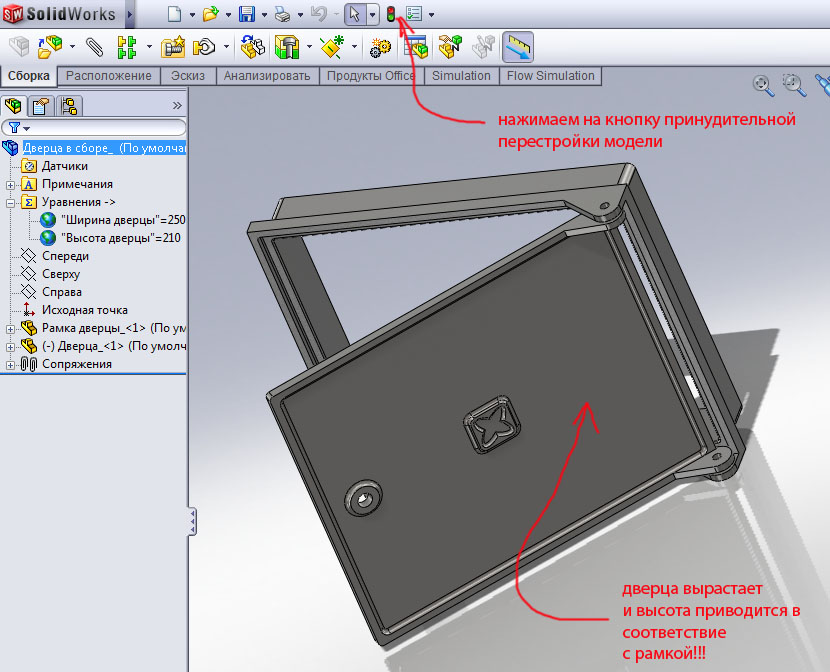Screen dimensions: 830x672
Task: Click the Print icon
Action: coord(283,14)
